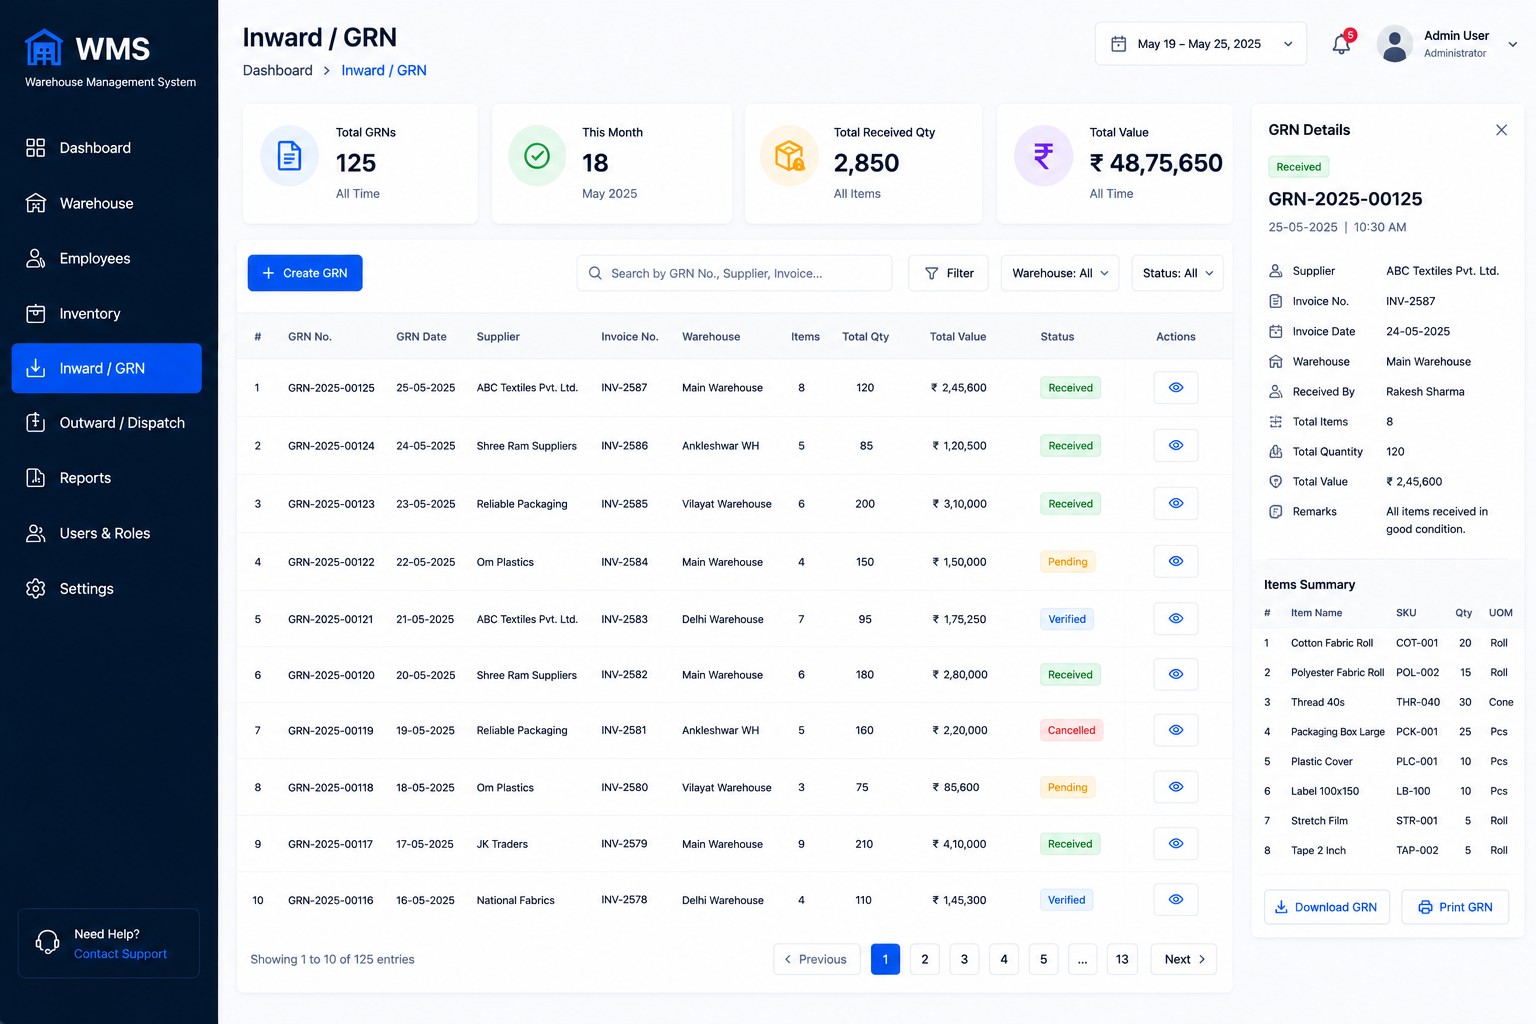
Task: Click the Invoice Date calendar icon
Action: pyautogui.click(x=1275, y=331)
